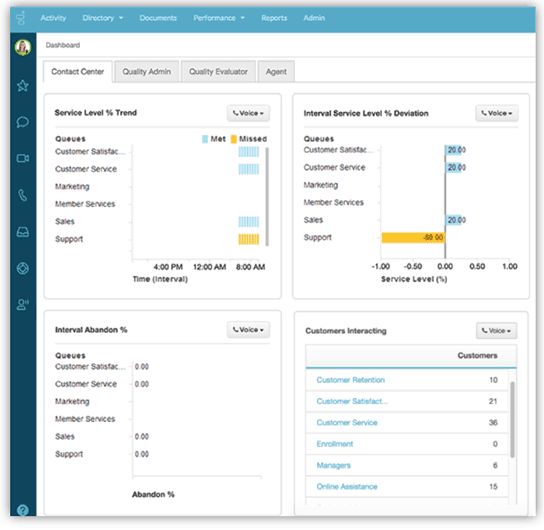This screenshot has height=530, width=544.
Task: Open the Activity menu item
Action: 53,18
